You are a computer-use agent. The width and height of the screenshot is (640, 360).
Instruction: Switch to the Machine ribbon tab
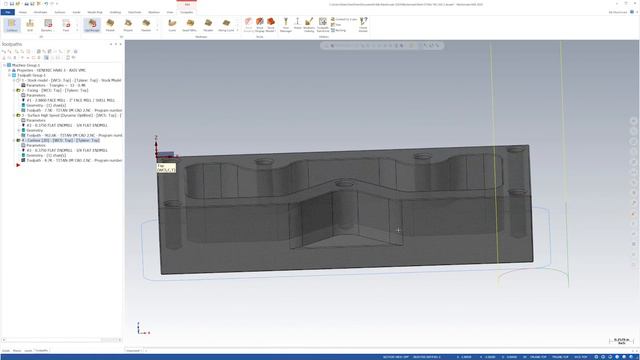pyautogui.click(x=154, y=12)
